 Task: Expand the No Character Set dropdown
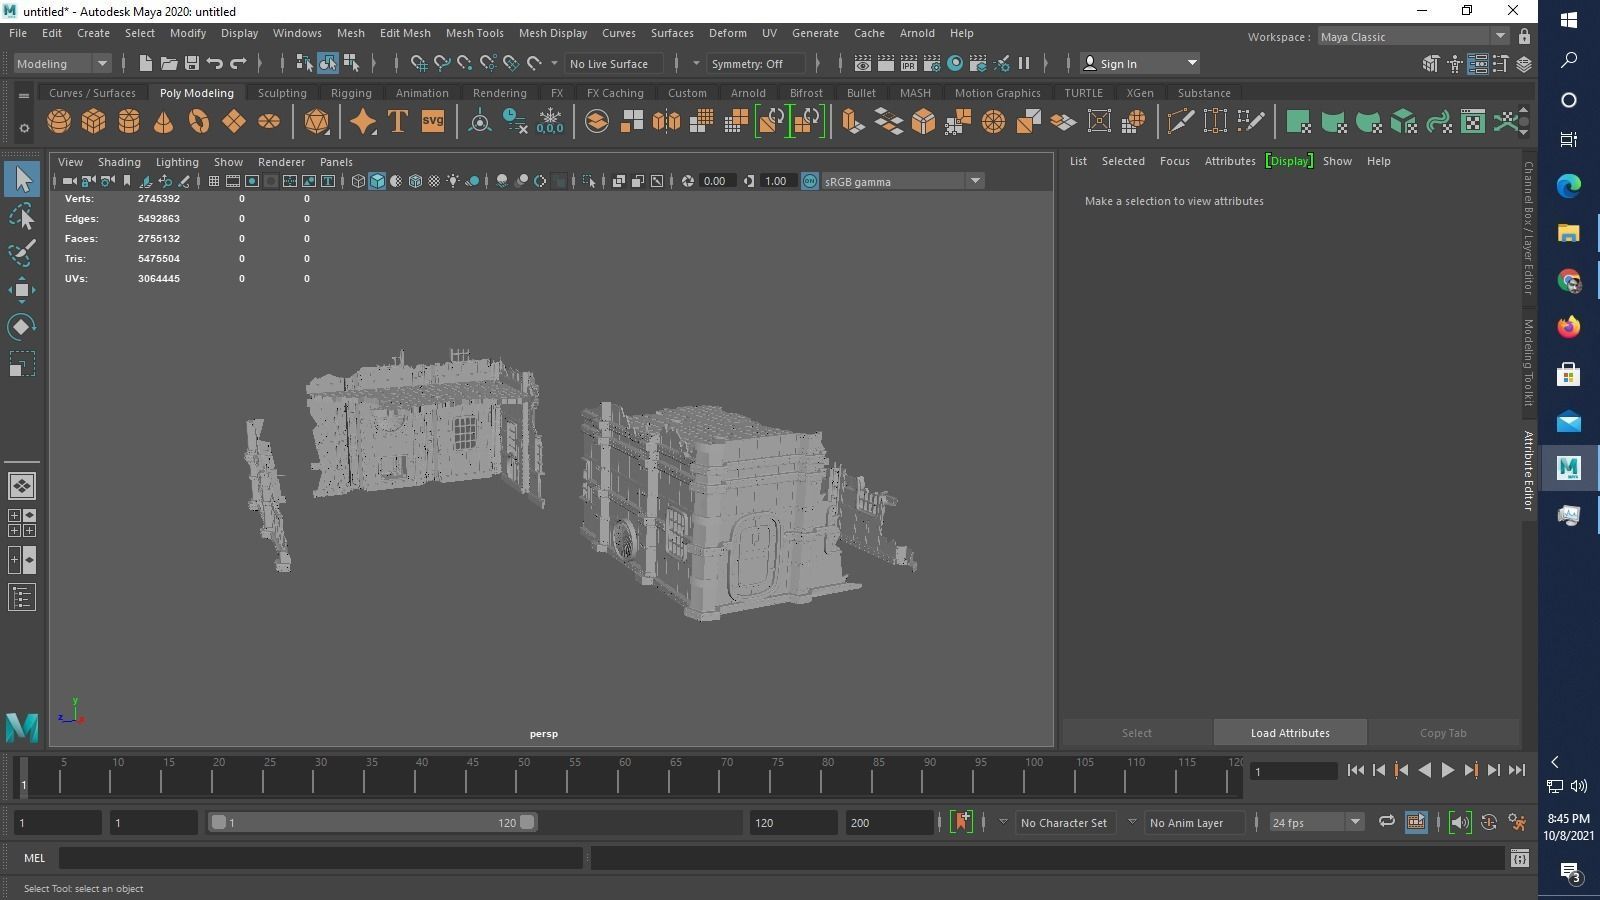[1003, 822]
